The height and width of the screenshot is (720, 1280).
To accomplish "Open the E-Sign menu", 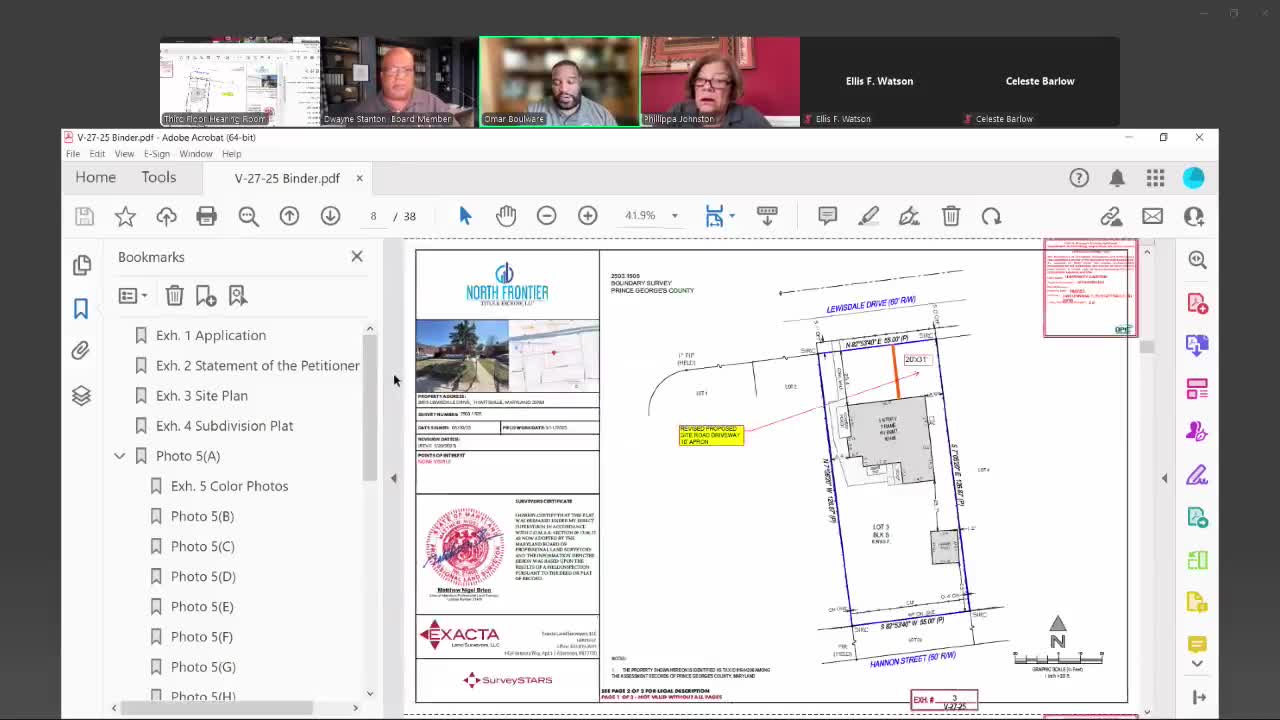I will point(157,154).
